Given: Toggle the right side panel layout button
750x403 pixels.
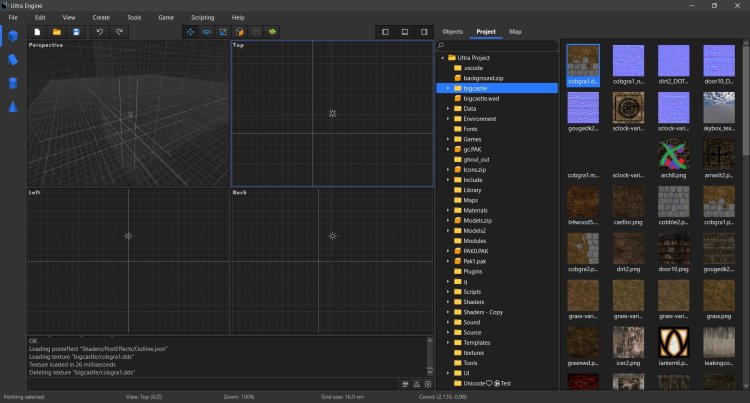Looking at the screenshot, I should pos(422,32).
